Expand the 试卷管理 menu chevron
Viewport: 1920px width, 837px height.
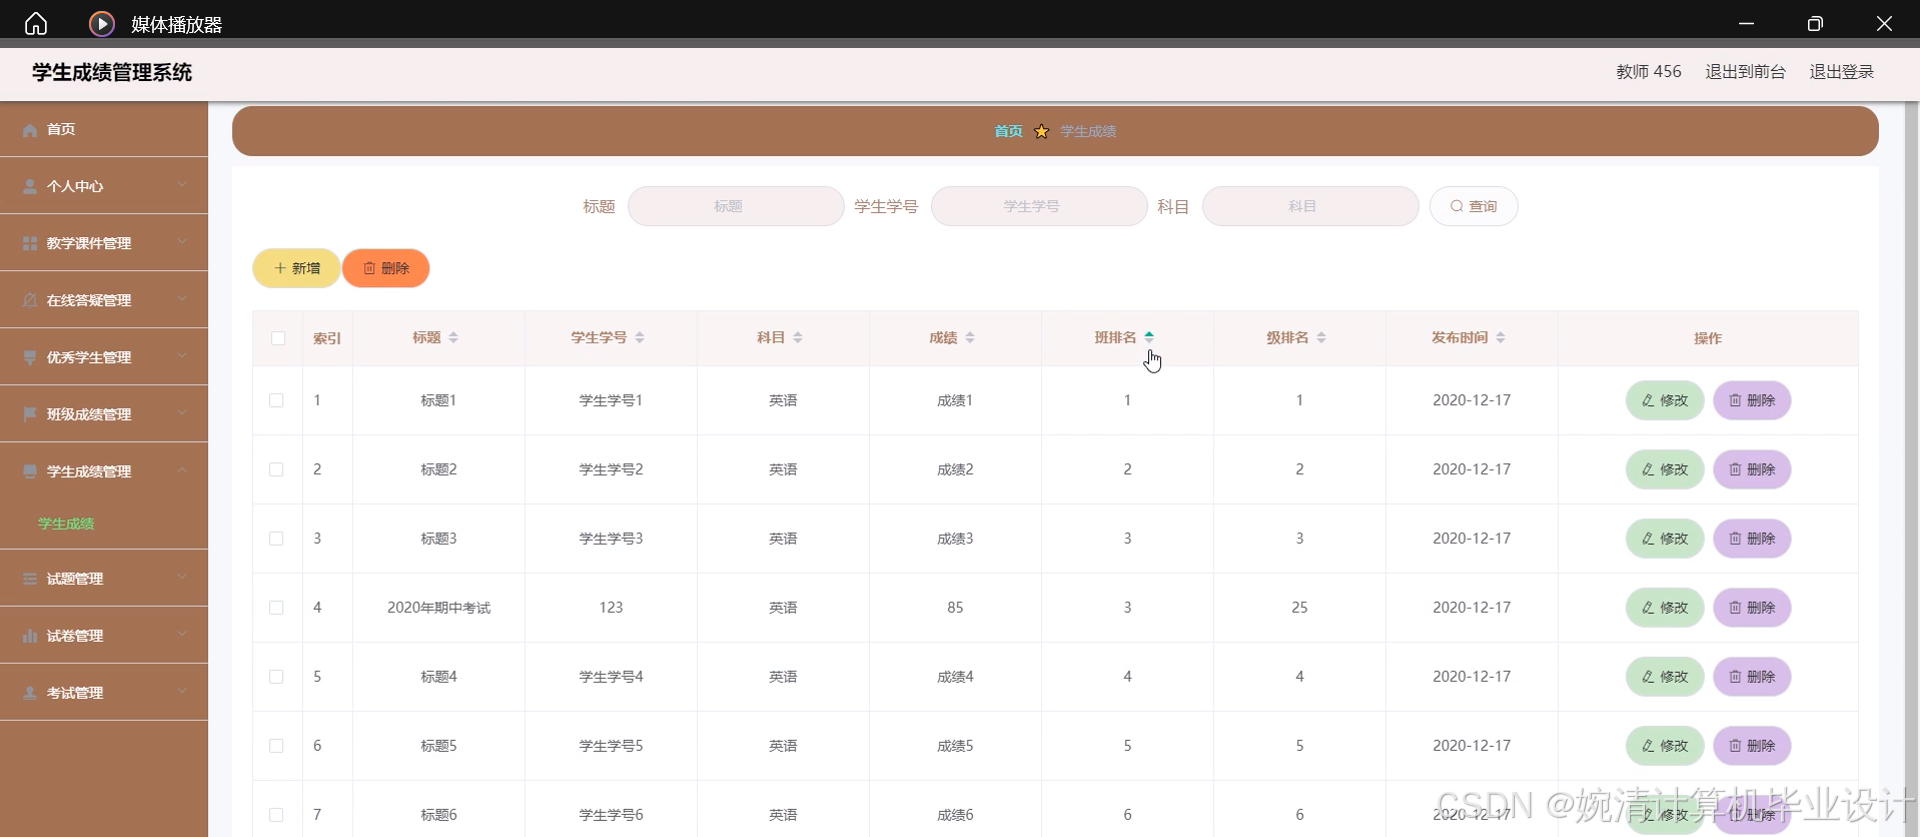coord(182,634)
